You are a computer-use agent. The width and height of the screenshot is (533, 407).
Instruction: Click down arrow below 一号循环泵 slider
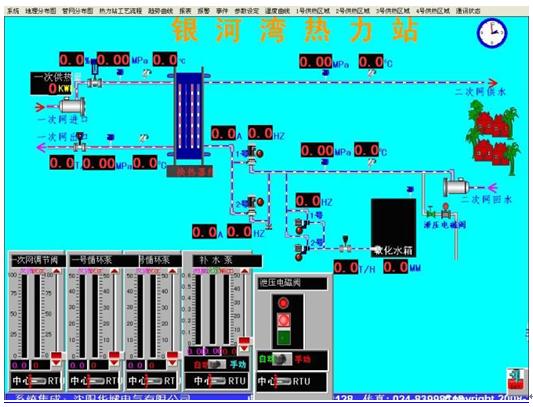[x=114, y=363]
